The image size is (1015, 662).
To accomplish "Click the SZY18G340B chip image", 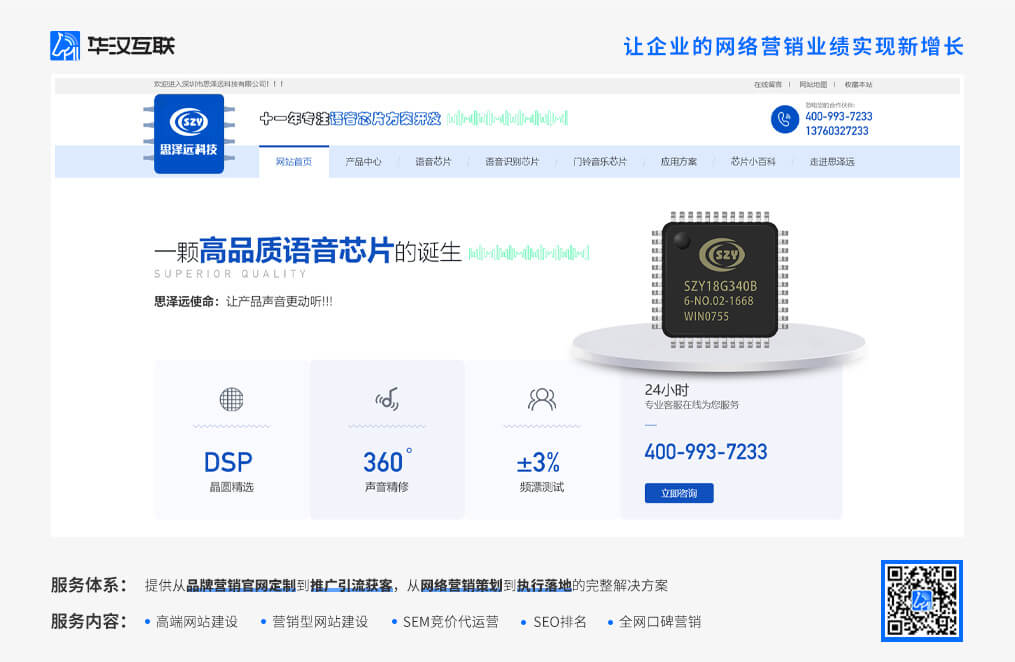I will (719, 280).
